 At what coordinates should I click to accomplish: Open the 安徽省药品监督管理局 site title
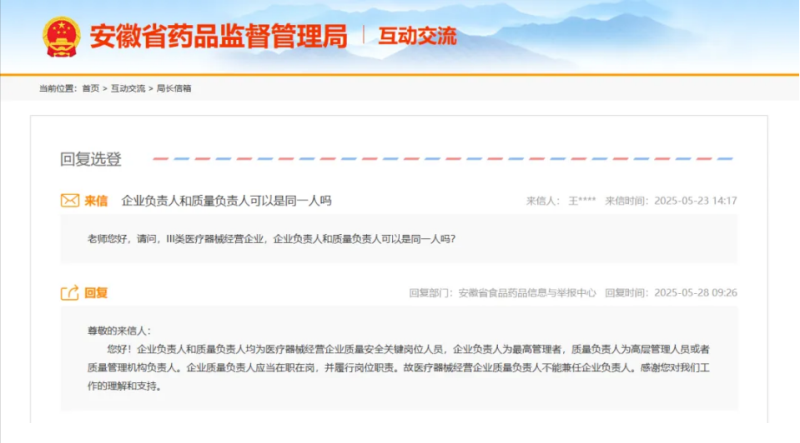219,37
